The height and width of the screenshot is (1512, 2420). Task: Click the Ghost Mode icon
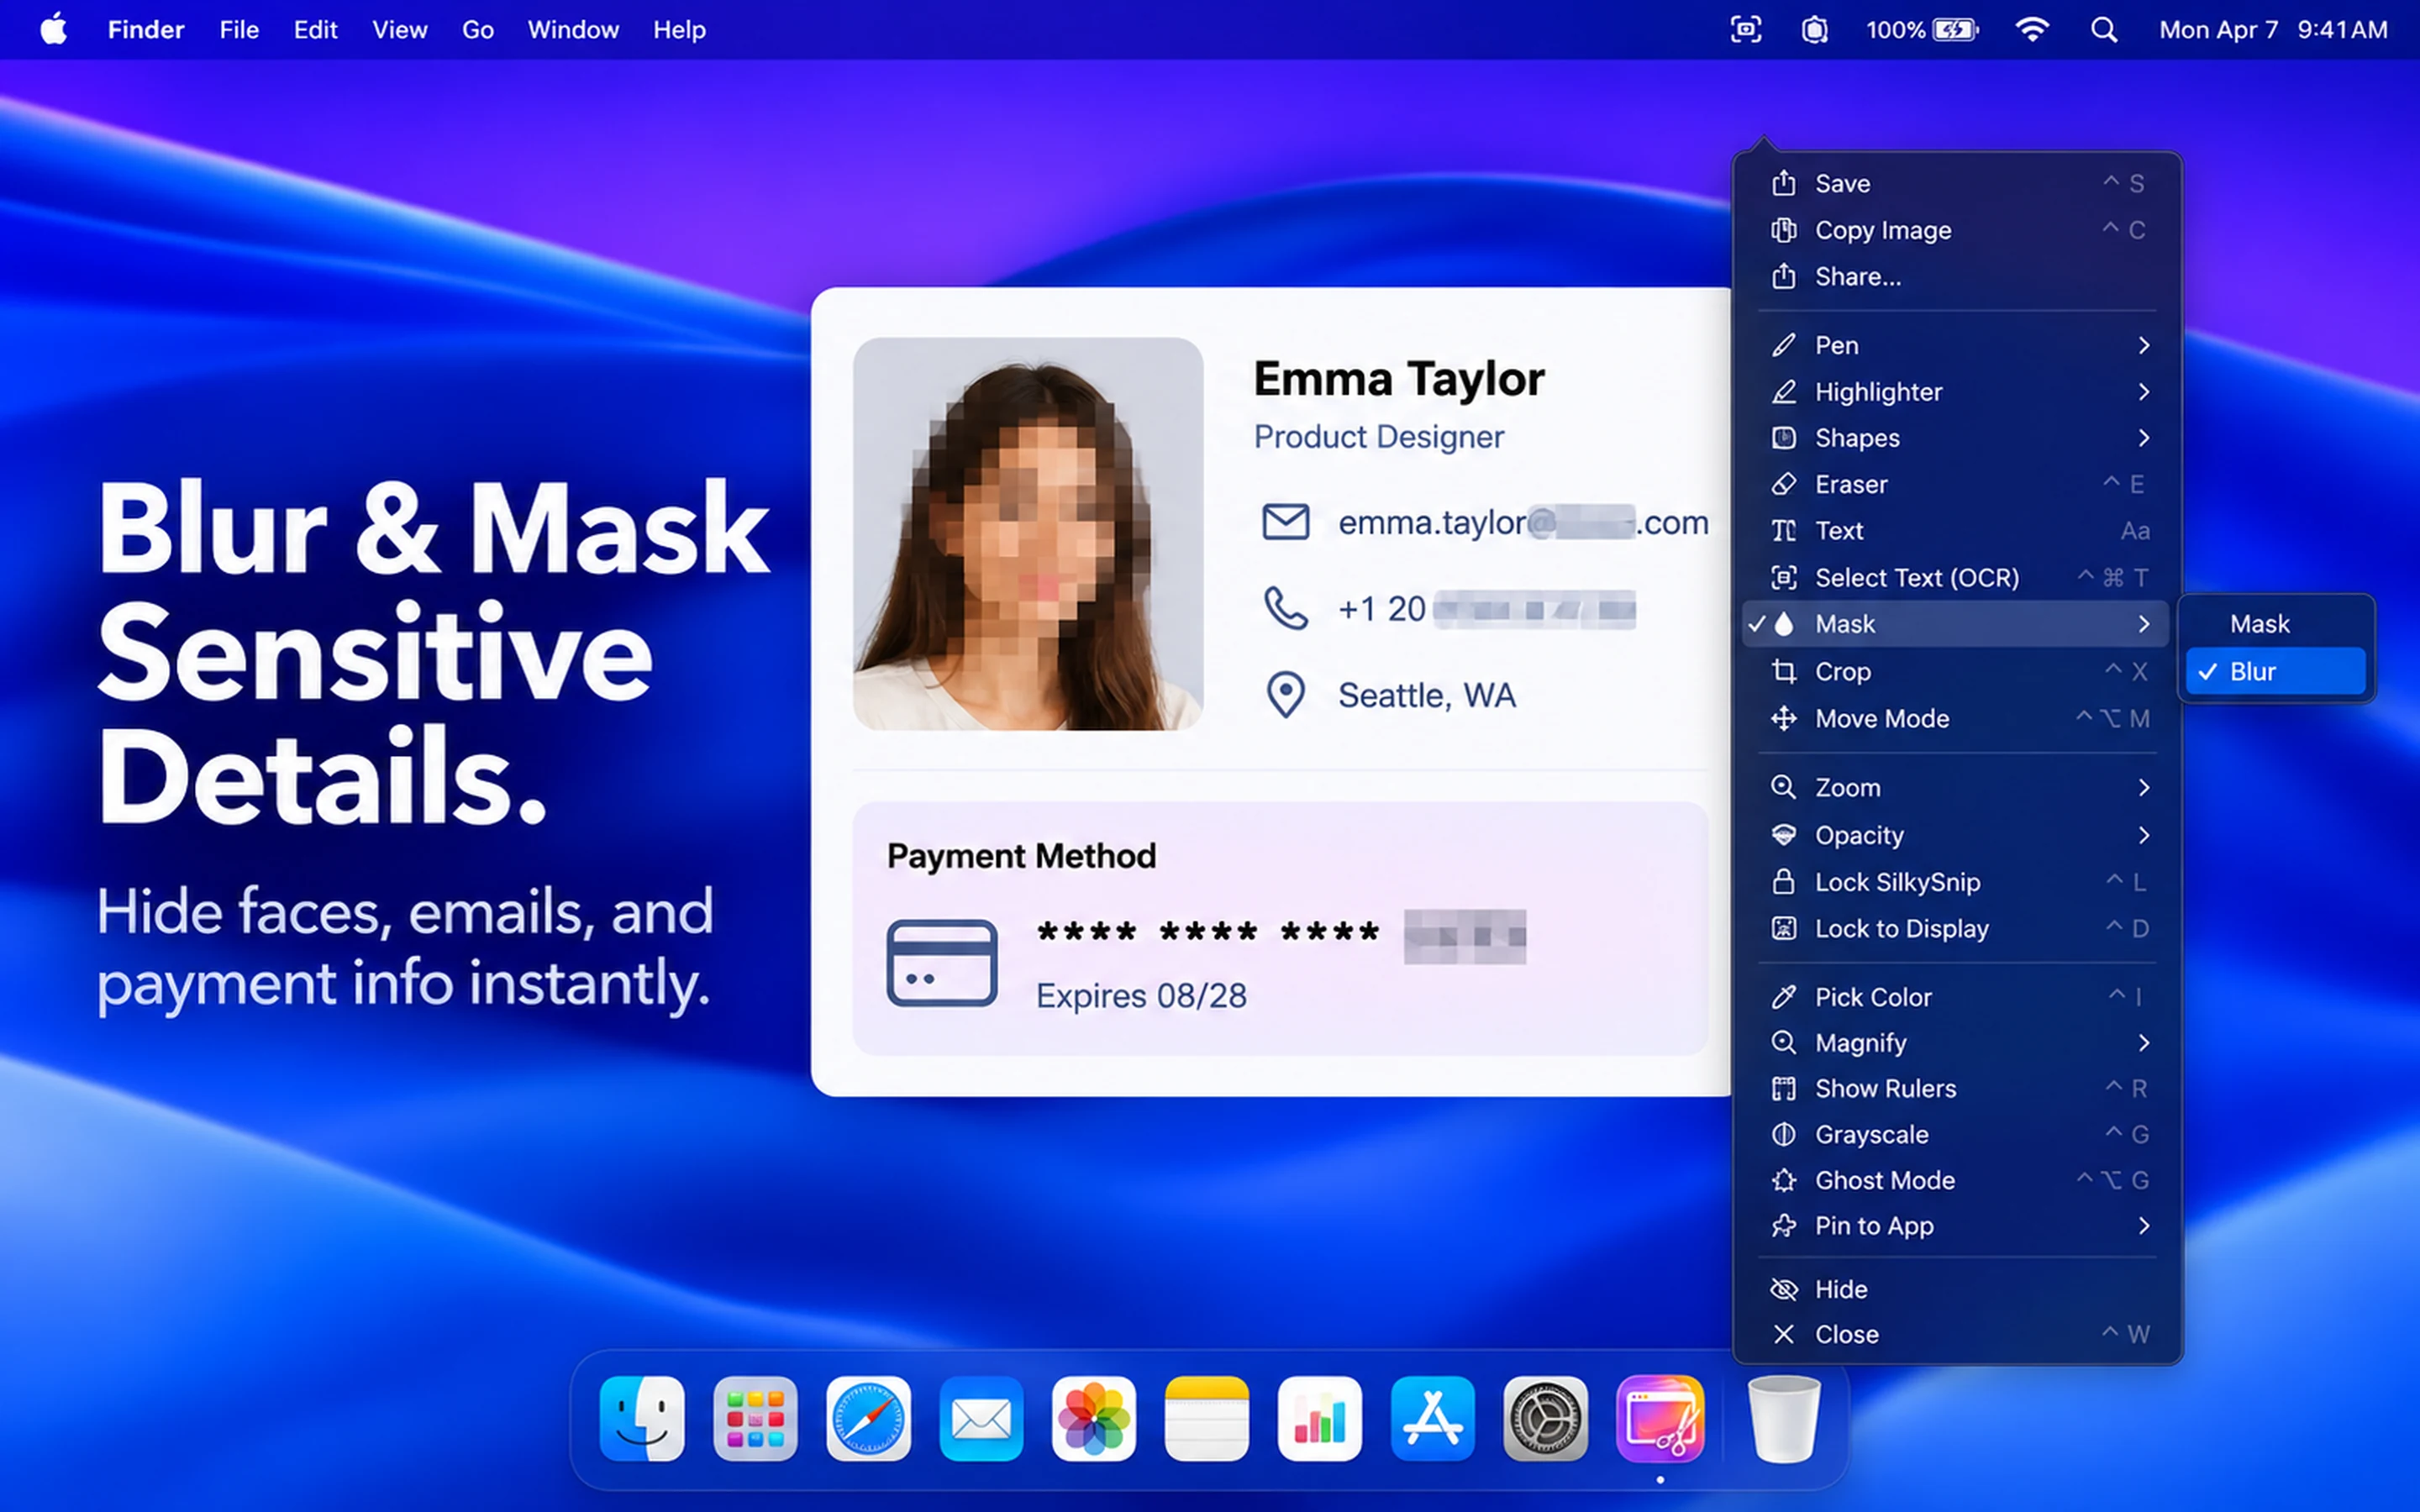coord(1783,1180)
